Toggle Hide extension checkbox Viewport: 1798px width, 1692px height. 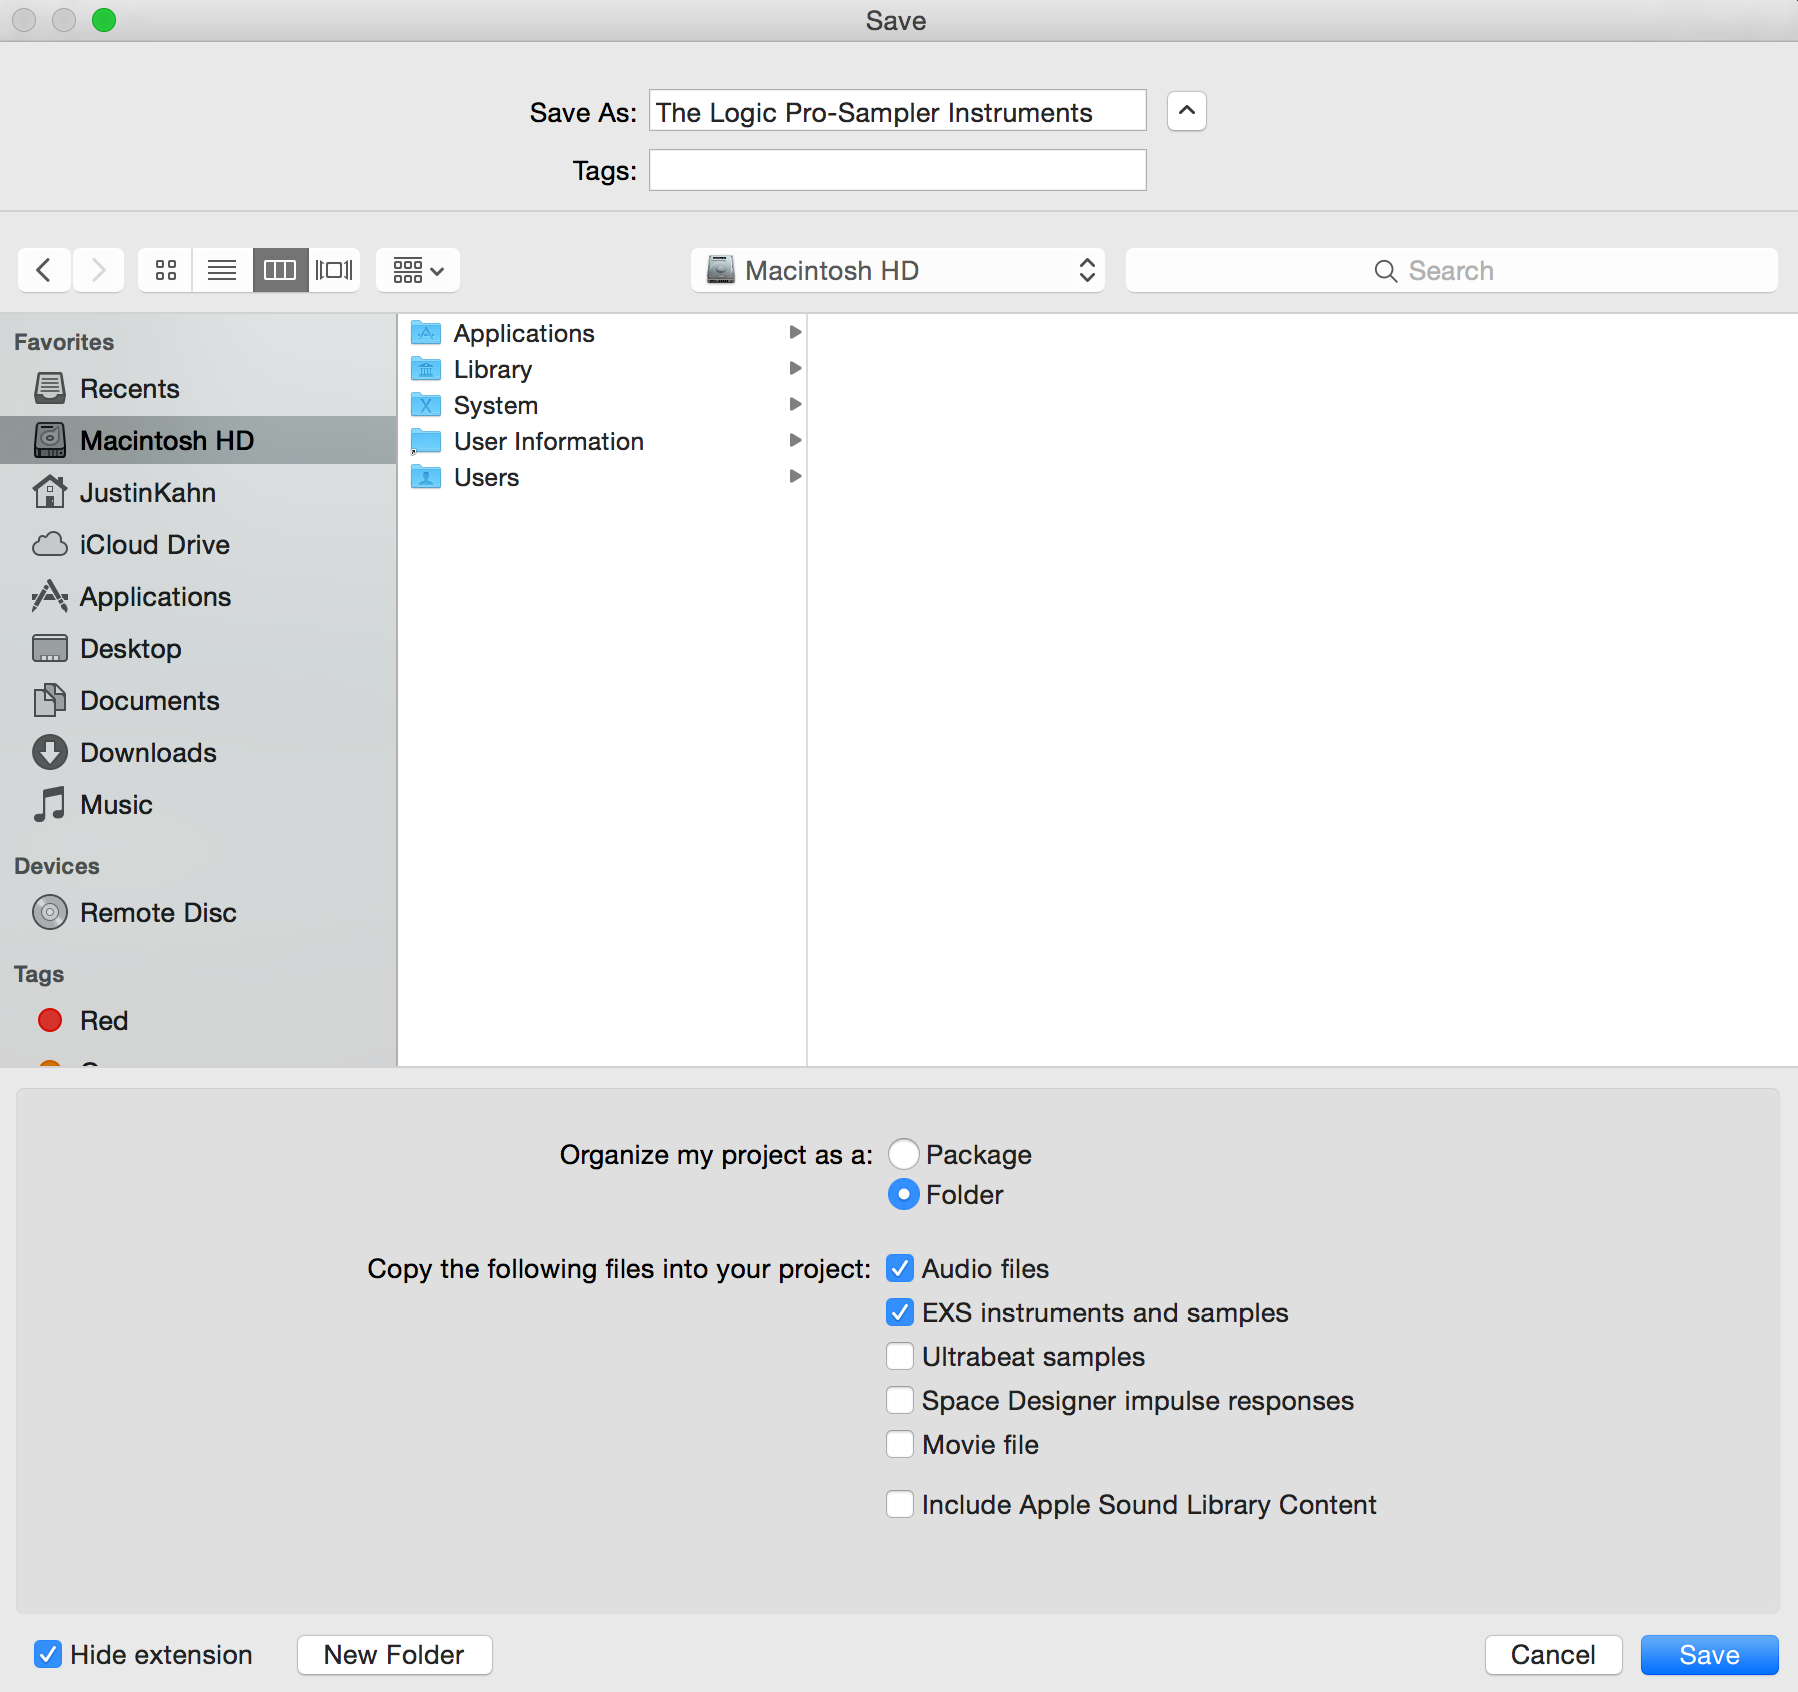click(48, 1654)
